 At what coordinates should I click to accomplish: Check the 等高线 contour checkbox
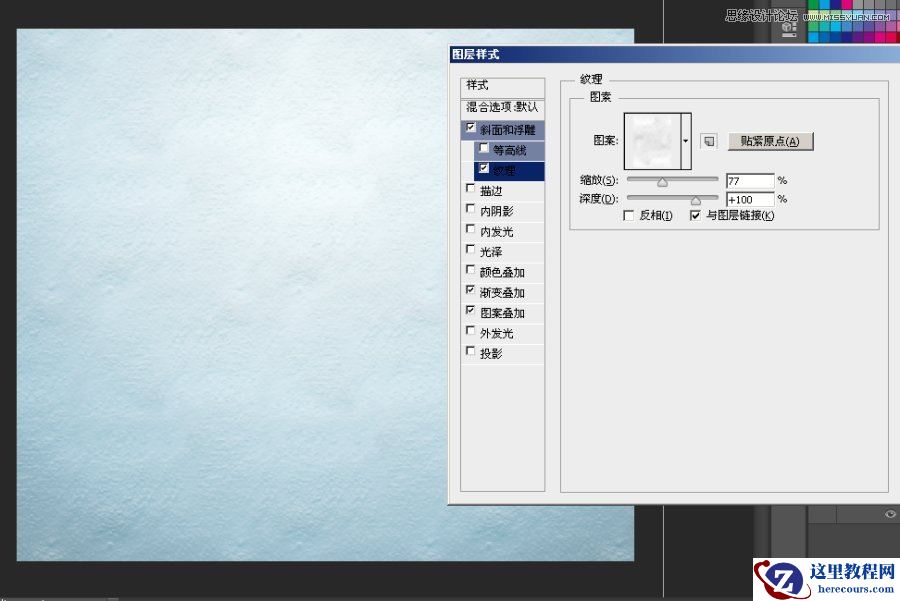[x=483, y=148]
